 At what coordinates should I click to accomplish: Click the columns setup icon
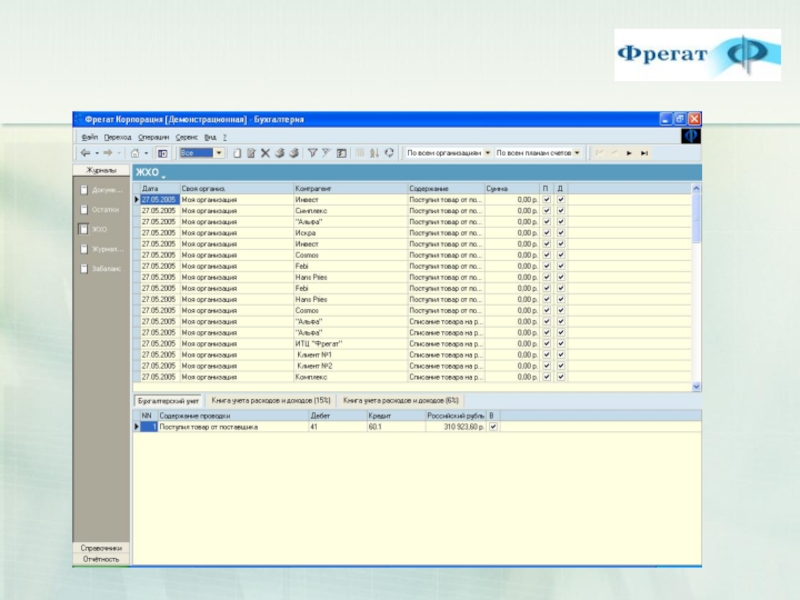pos(360,153)
